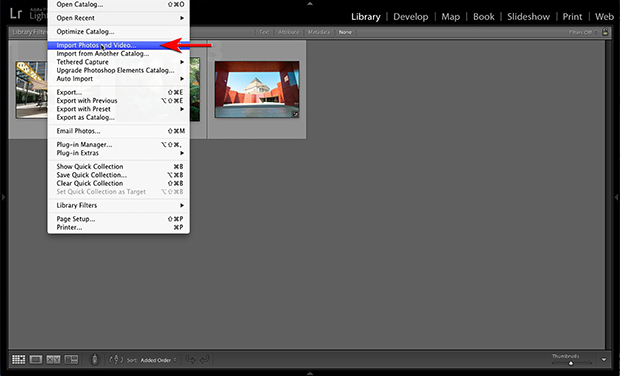Choose Open Catalog menu item
This screenshot has width=620, height=376.
click(x=119, y=4)
